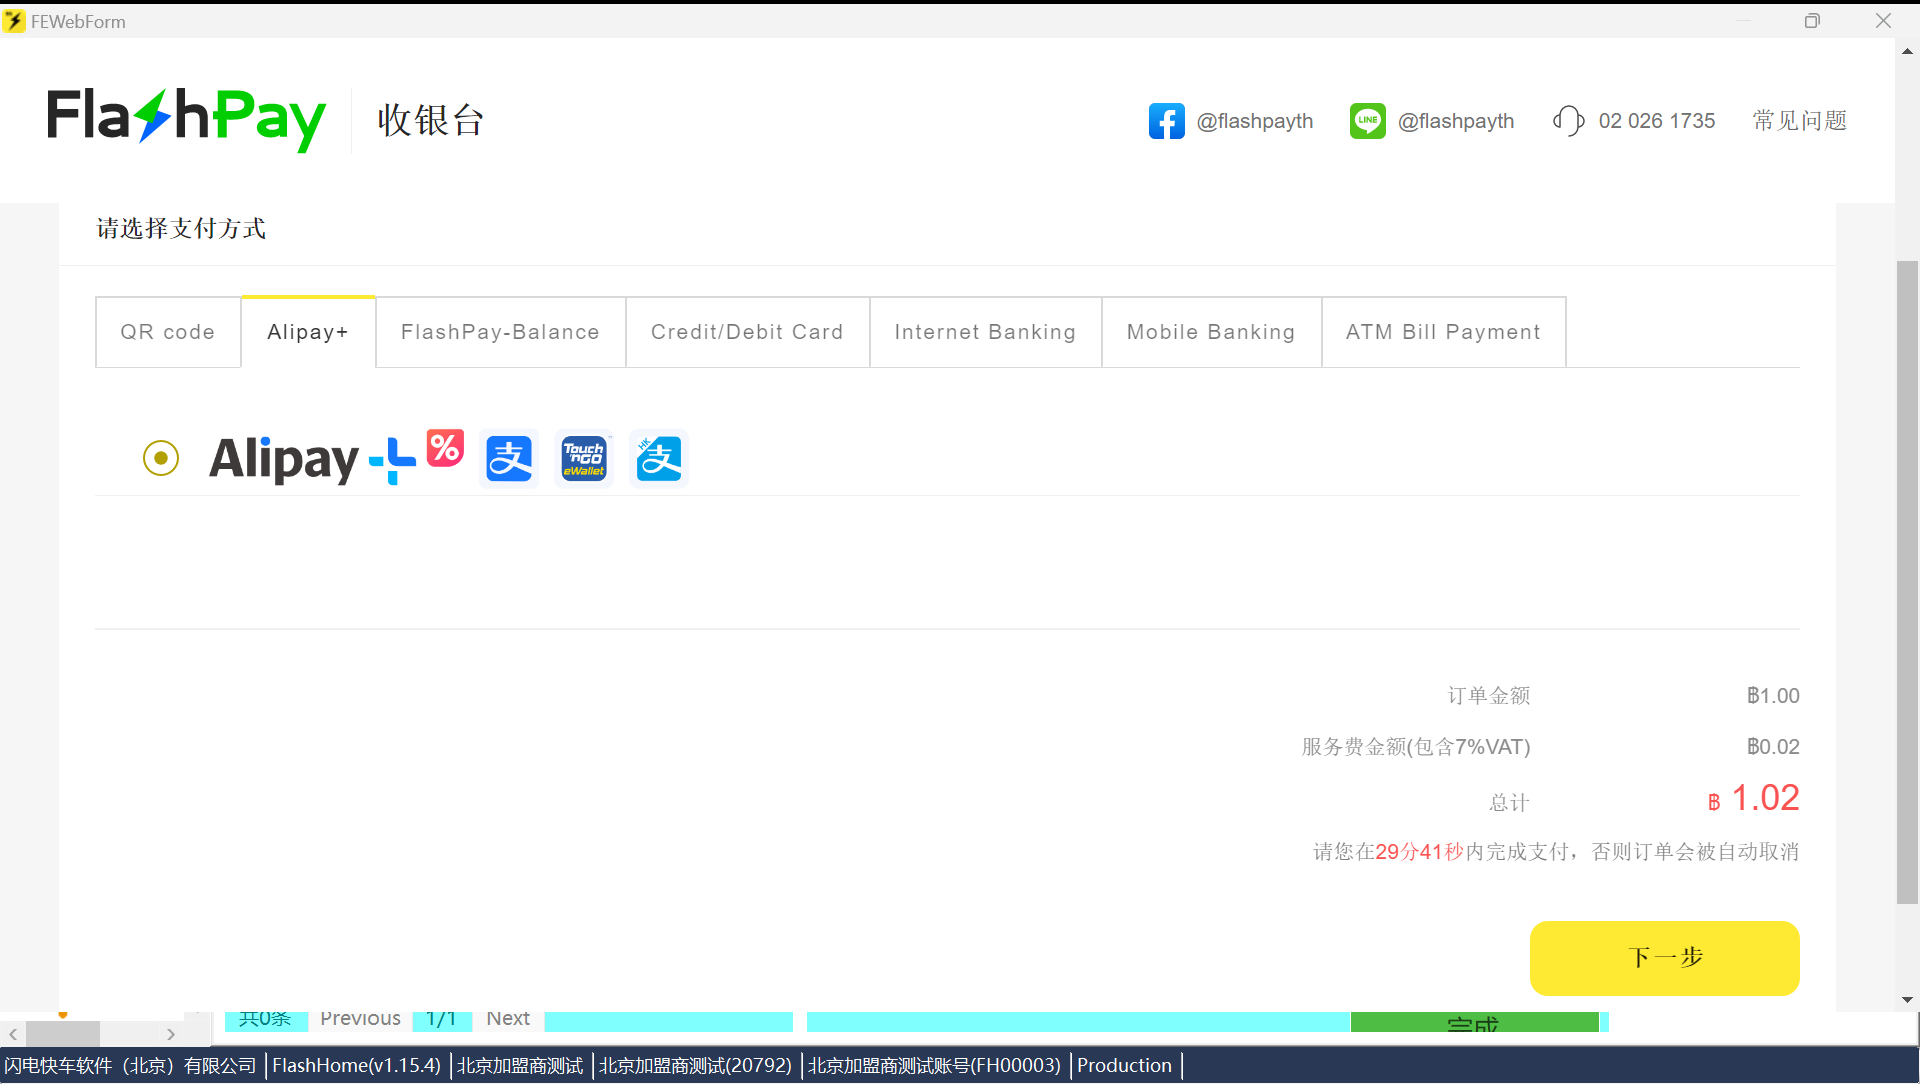Screen dimensions: 1920x1084
Task: Select the AlipayHK wallet icon
Action: [658, 458]
